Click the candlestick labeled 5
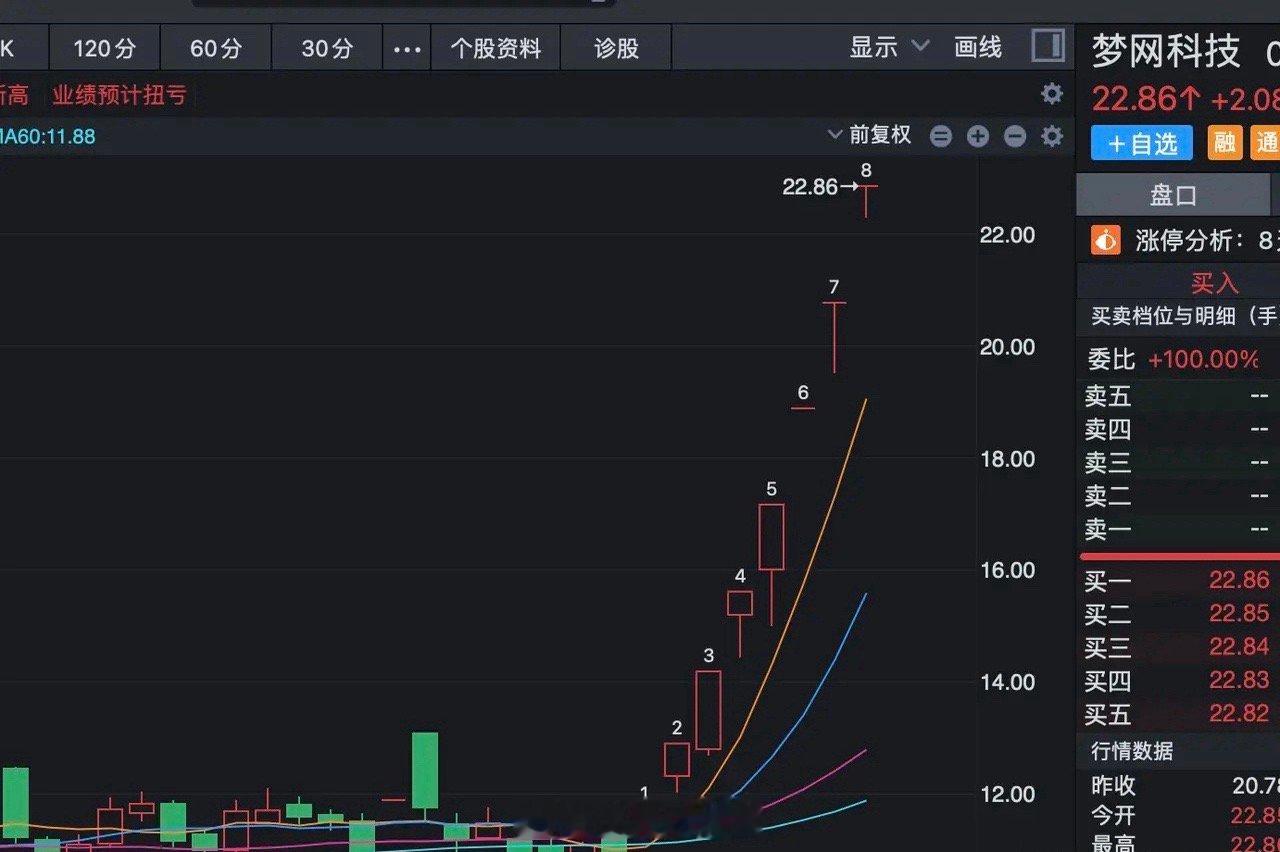Screen dimensions: 1280x852 click(x=771, y=565)
